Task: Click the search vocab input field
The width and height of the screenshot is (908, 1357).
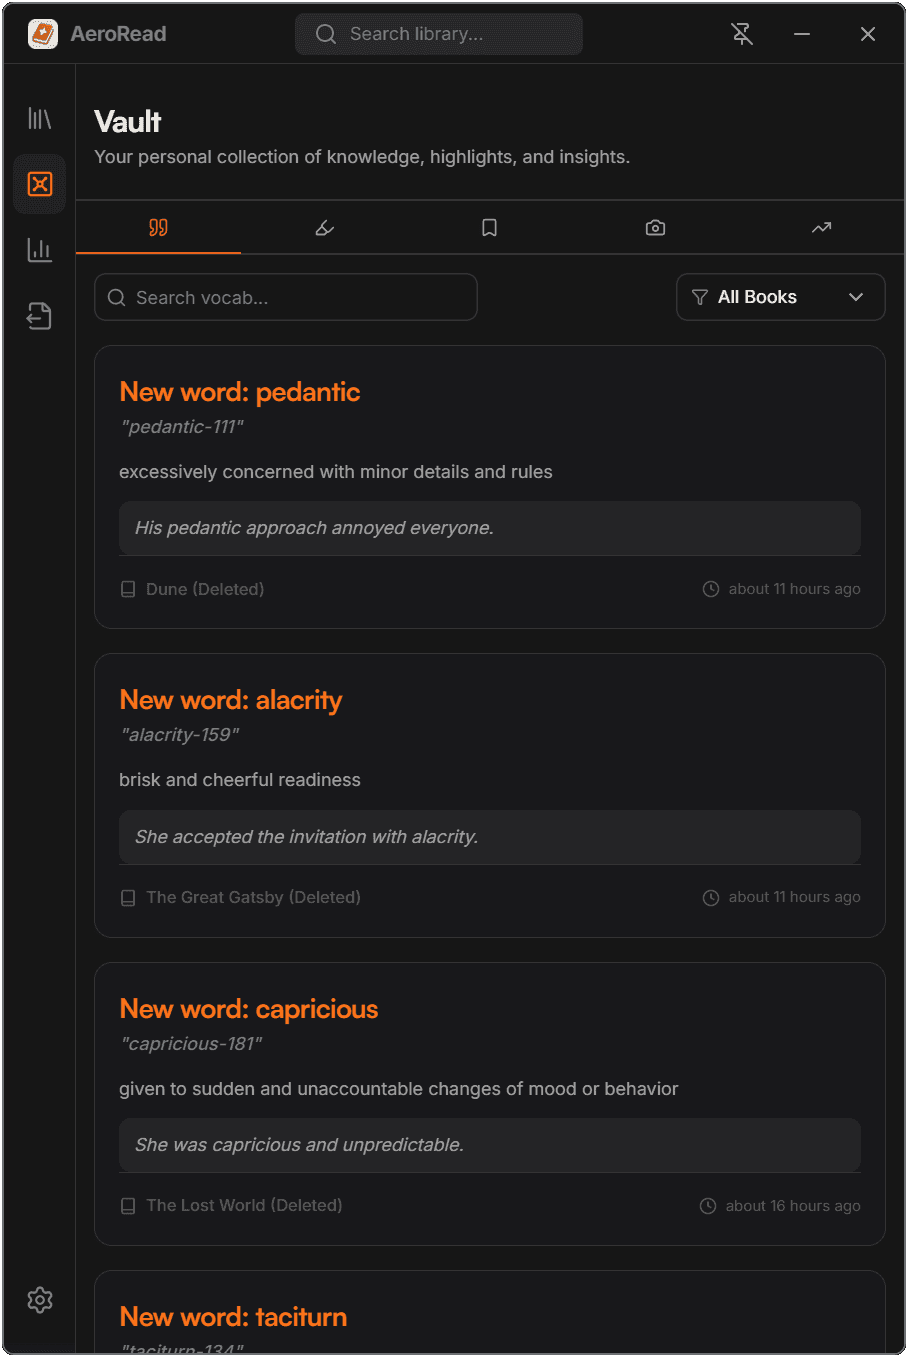Action: point(285,296)
